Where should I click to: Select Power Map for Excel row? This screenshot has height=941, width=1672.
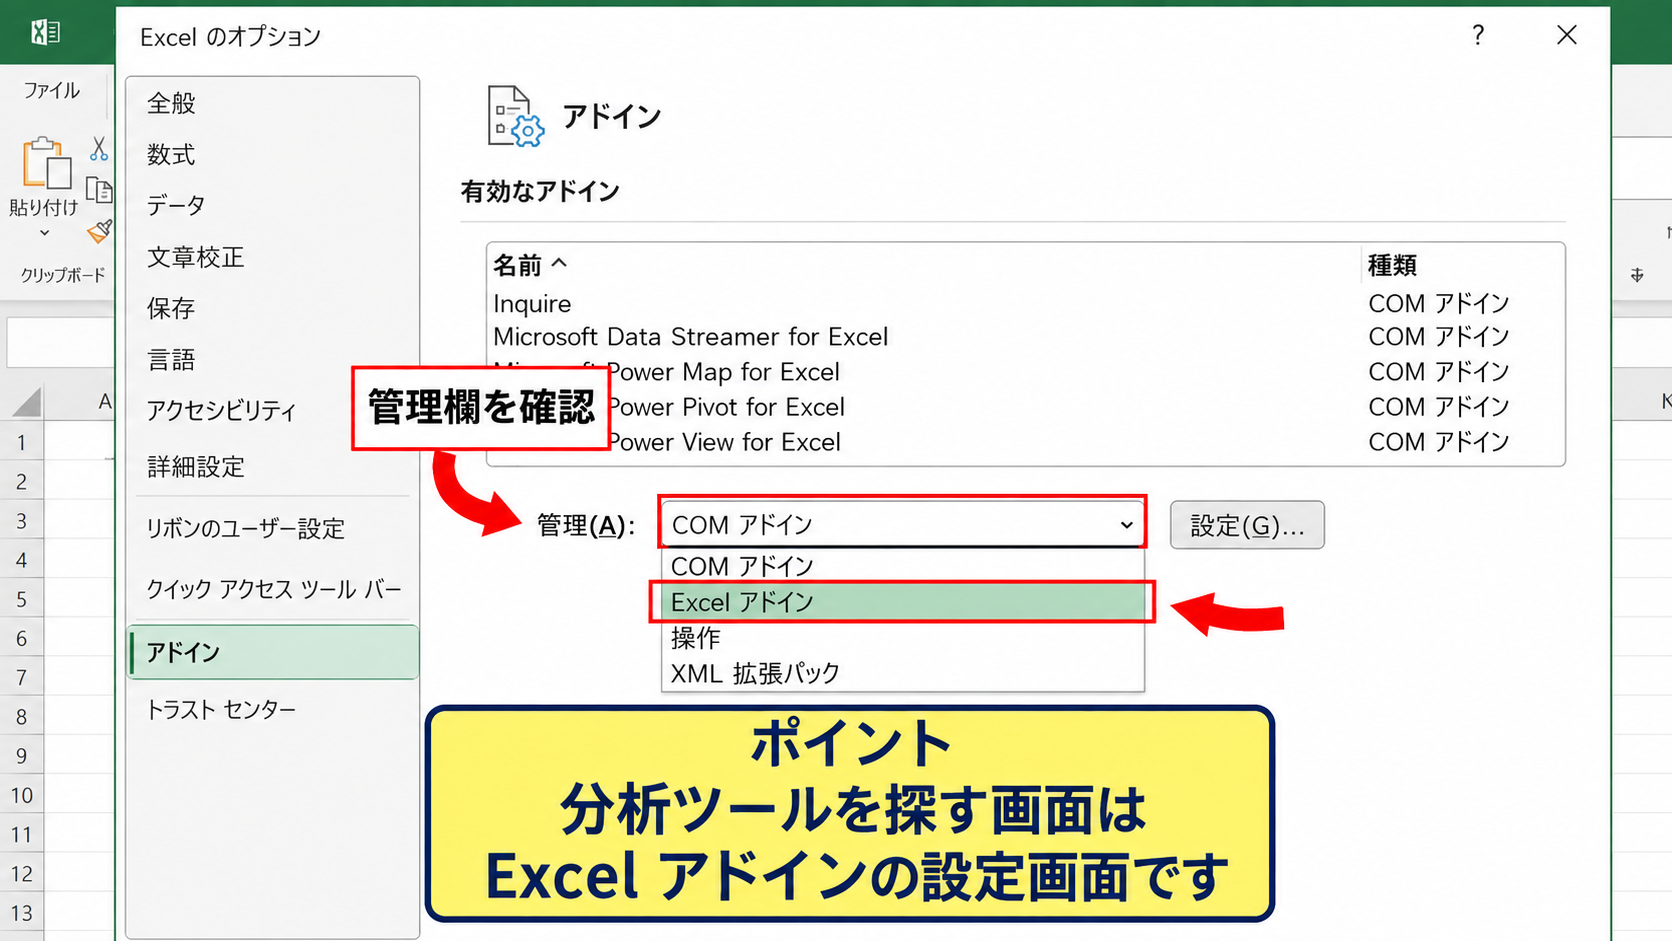[1025, 372]
